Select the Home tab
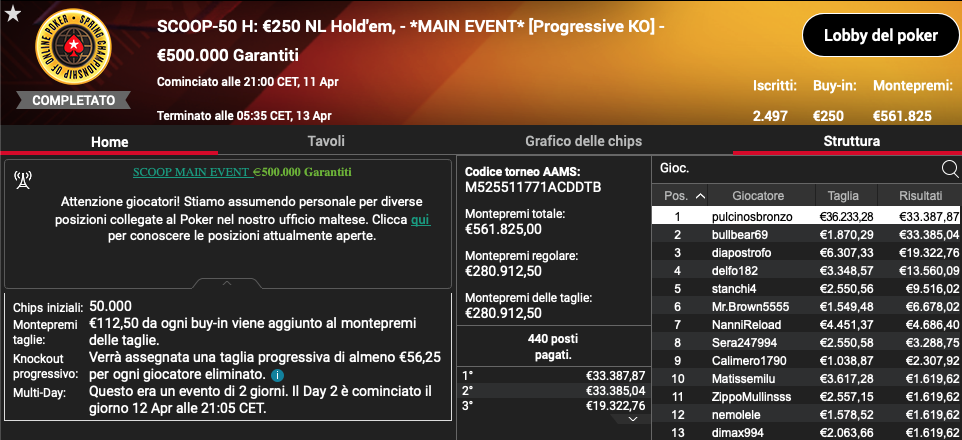 (x=110, y=142)
